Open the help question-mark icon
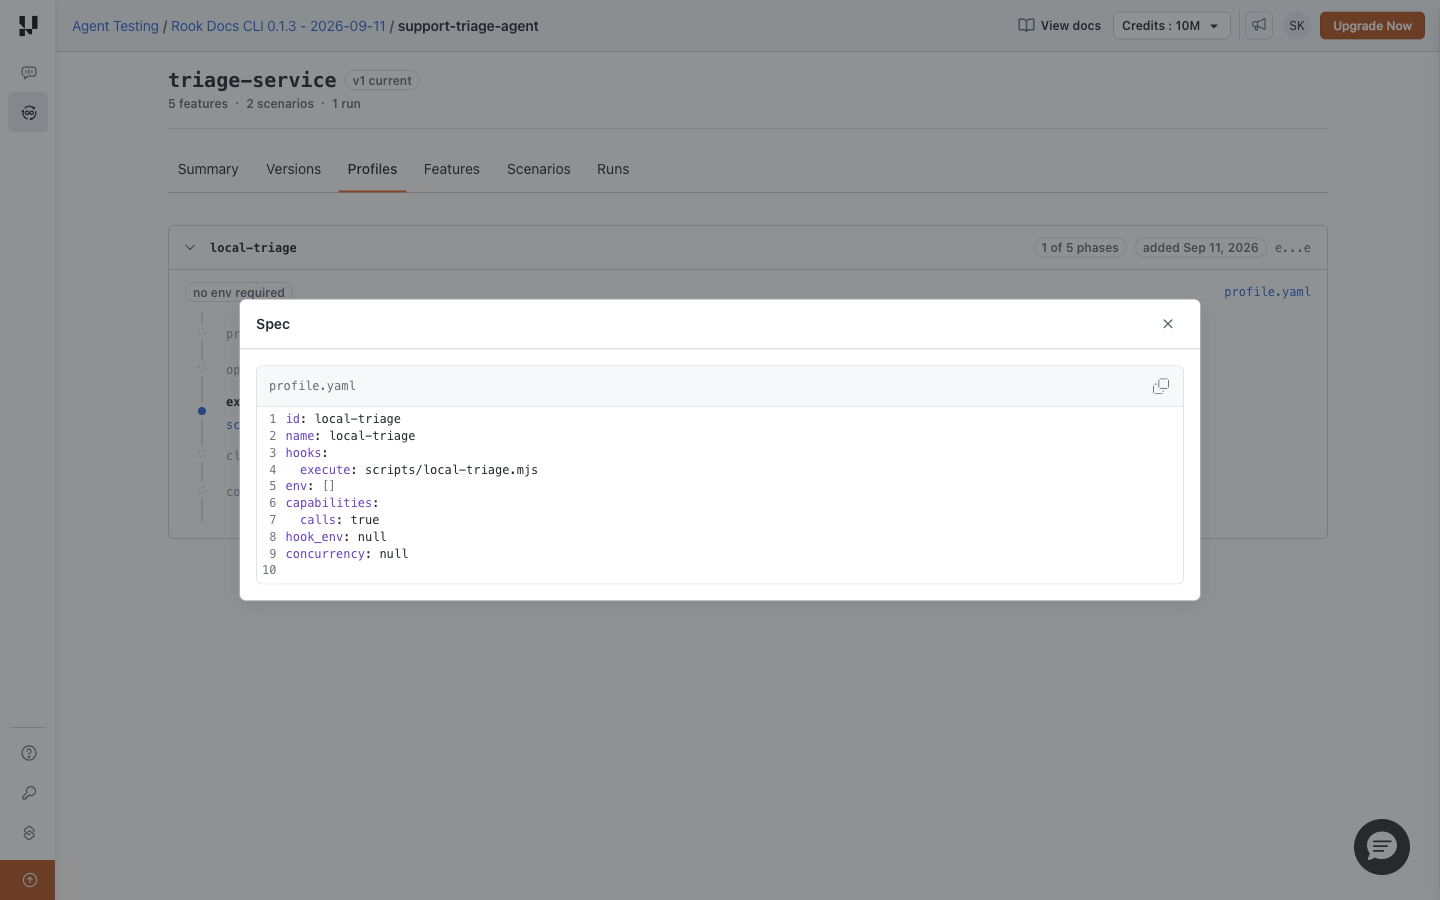This screenshot has height=900, width=1440. 29,753
